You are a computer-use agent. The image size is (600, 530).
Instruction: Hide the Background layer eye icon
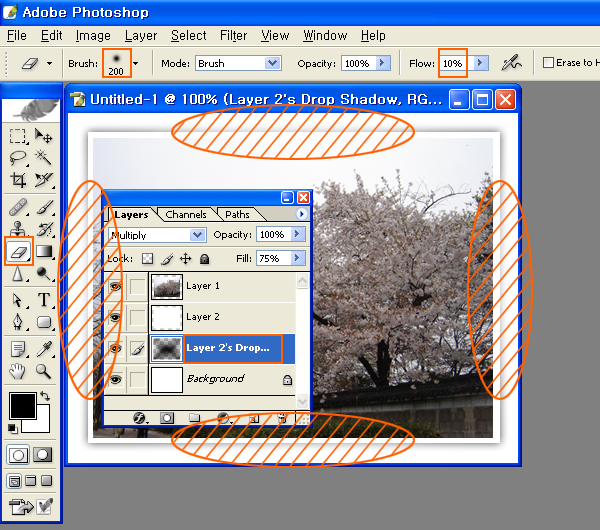[x=115, y=379]
